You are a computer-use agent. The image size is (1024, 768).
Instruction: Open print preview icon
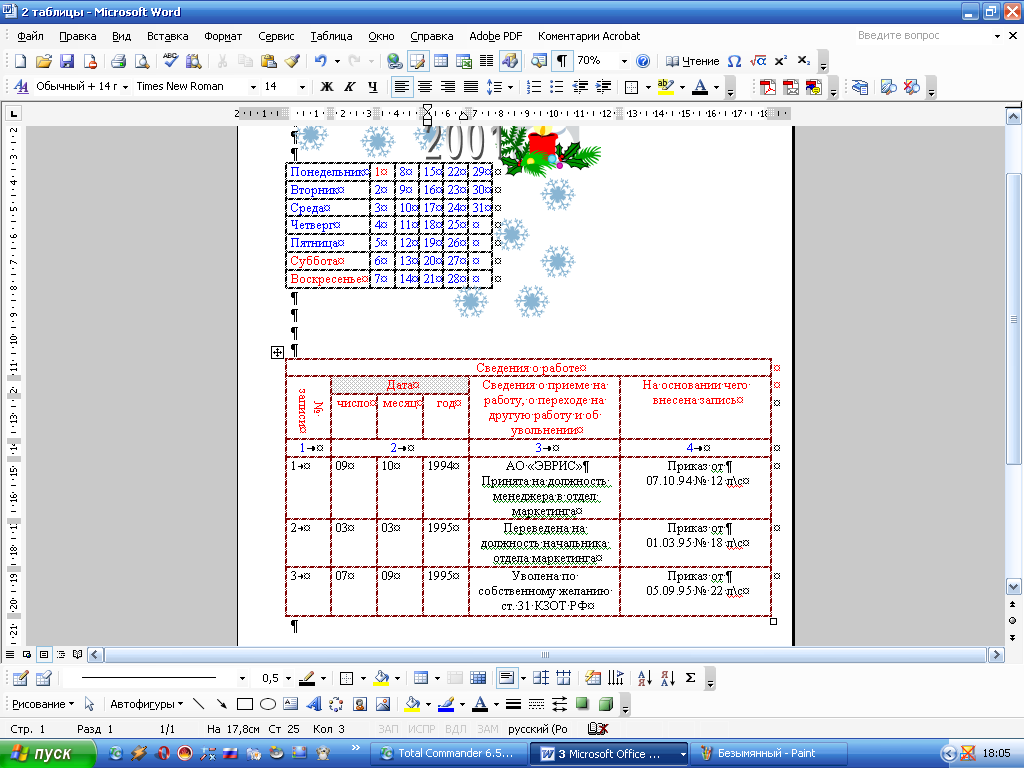pos(141,61)
